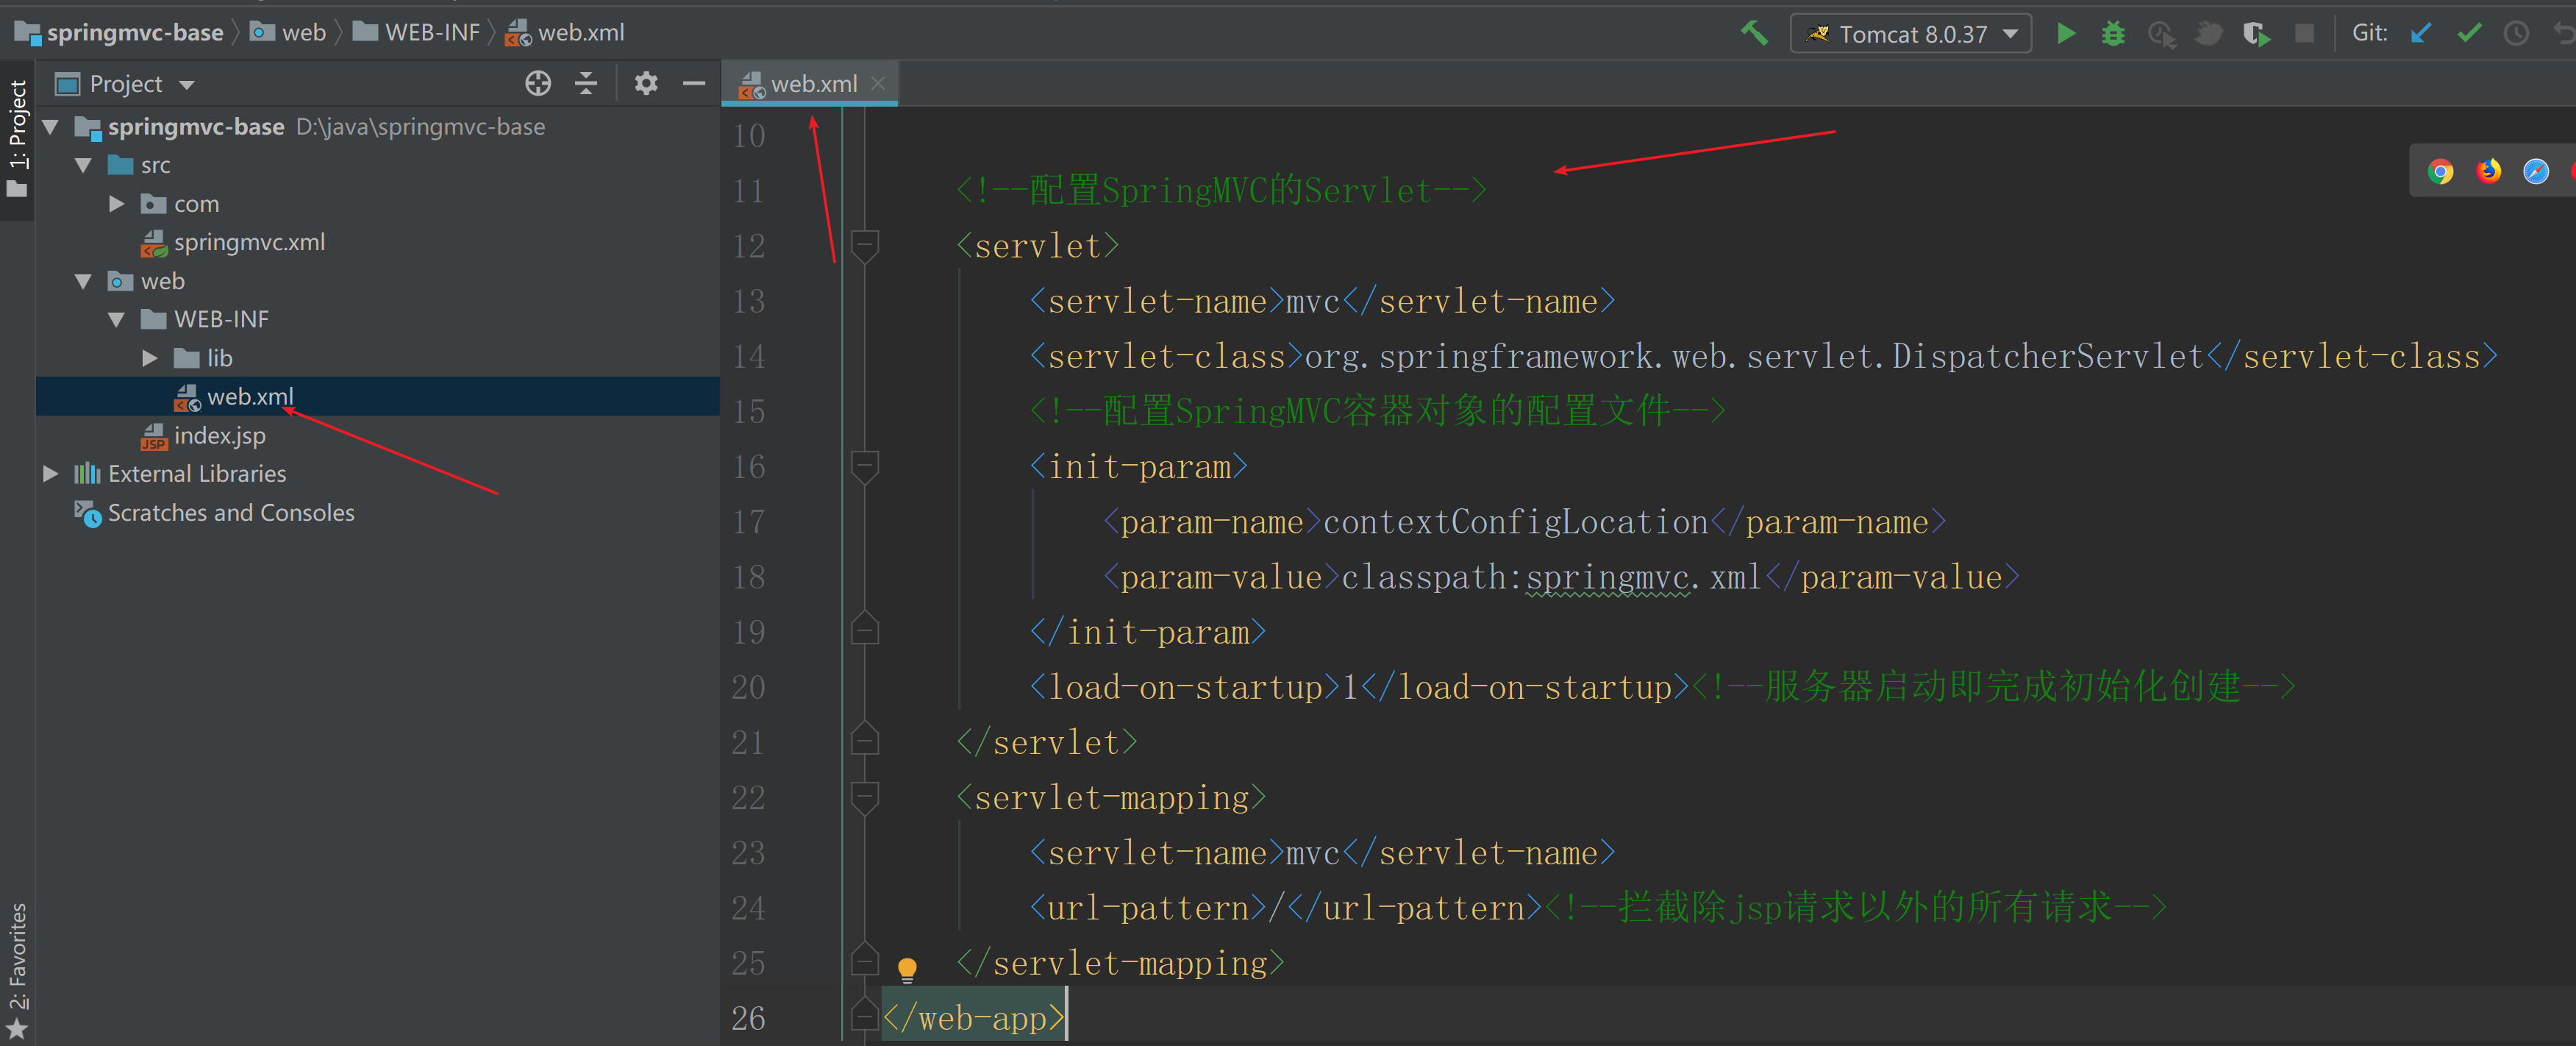Viewport: 2576px width, 1046px height.
Task: Open the Tomcat 8.0.37 run configuration dropdown
Action: [x=1911, y=34]
